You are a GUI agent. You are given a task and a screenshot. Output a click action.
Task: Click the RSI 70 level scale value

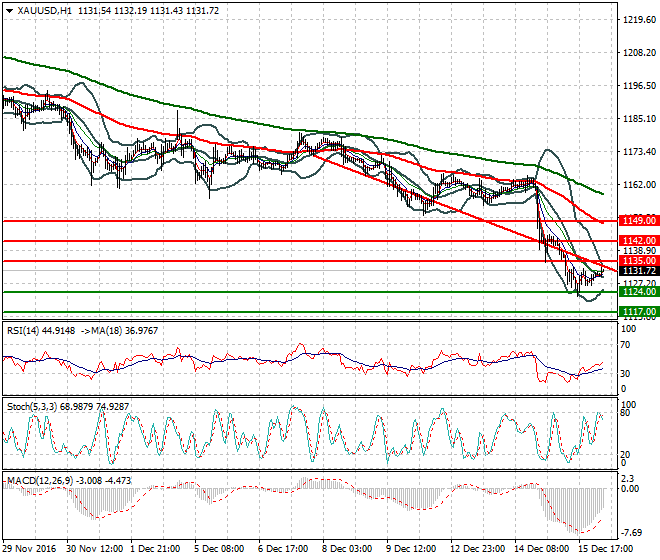(x=625, y=345)
